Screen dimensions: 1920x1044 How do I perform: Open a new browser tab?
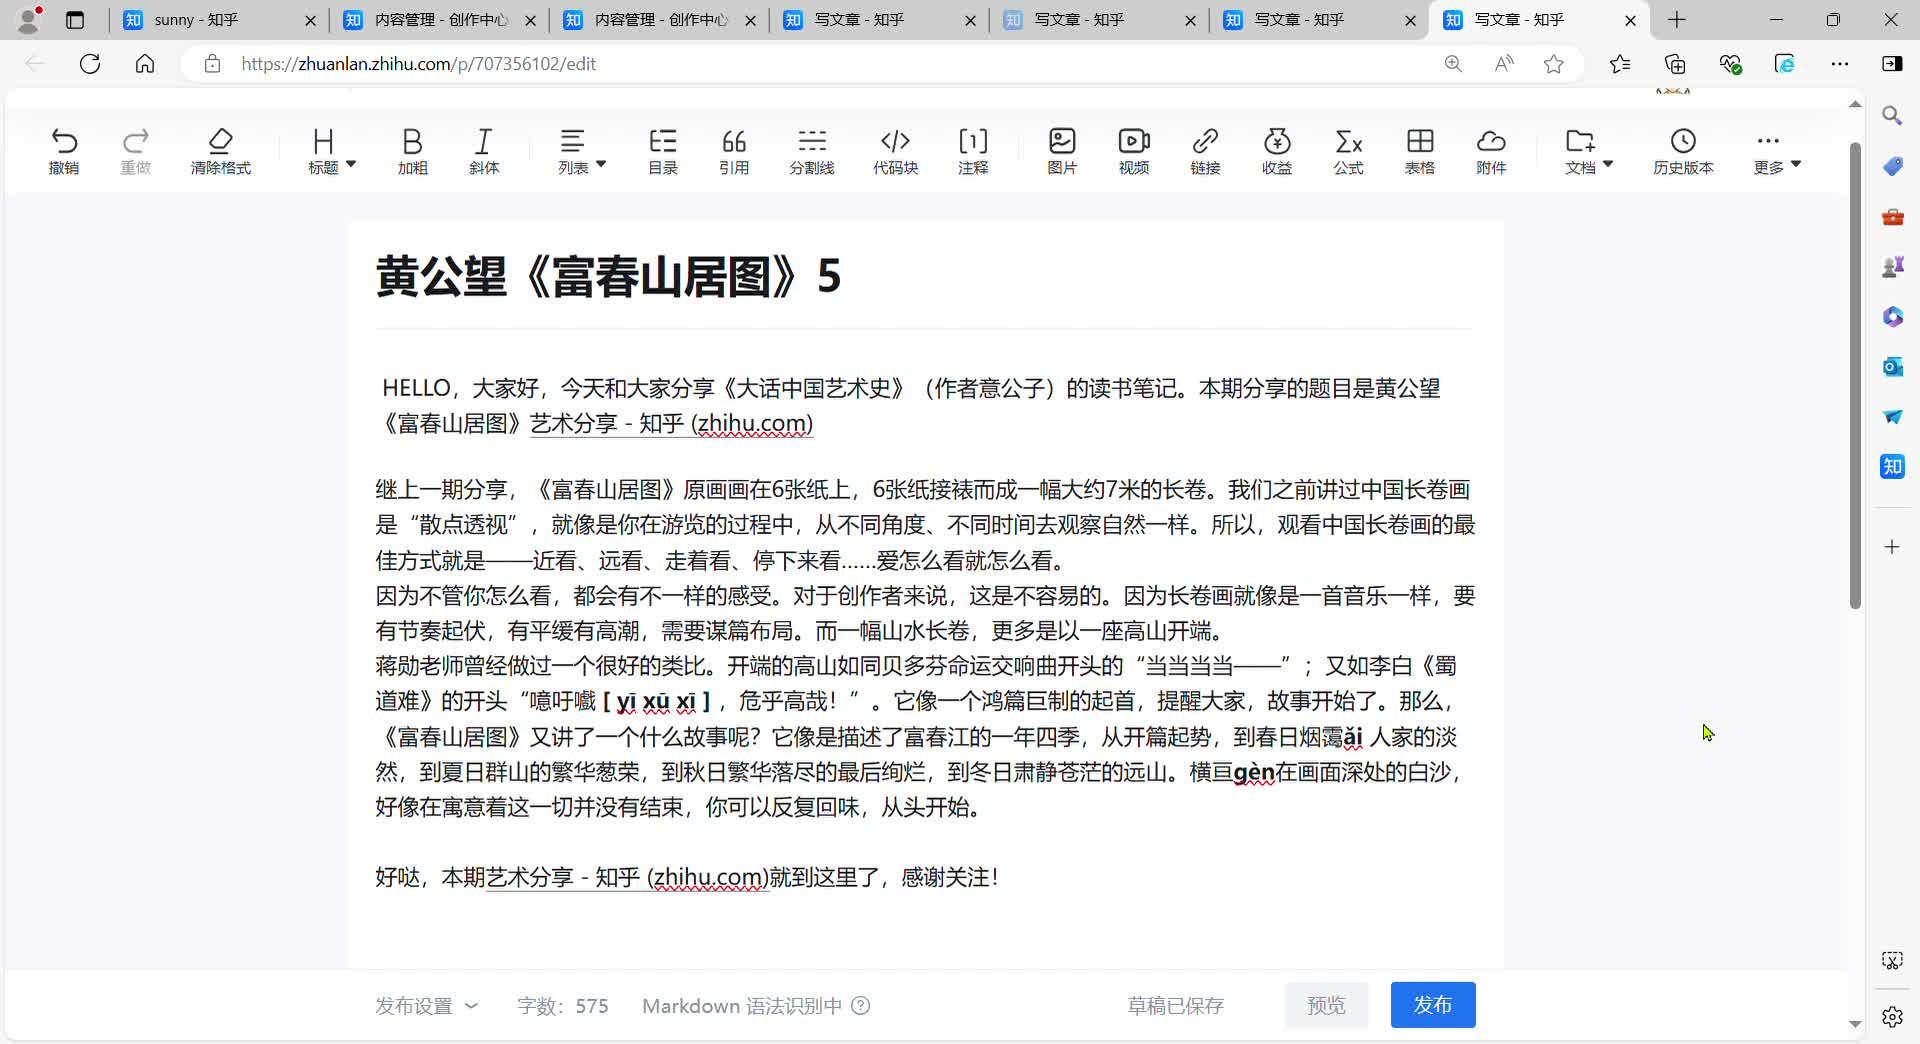tap(1677, 20)
